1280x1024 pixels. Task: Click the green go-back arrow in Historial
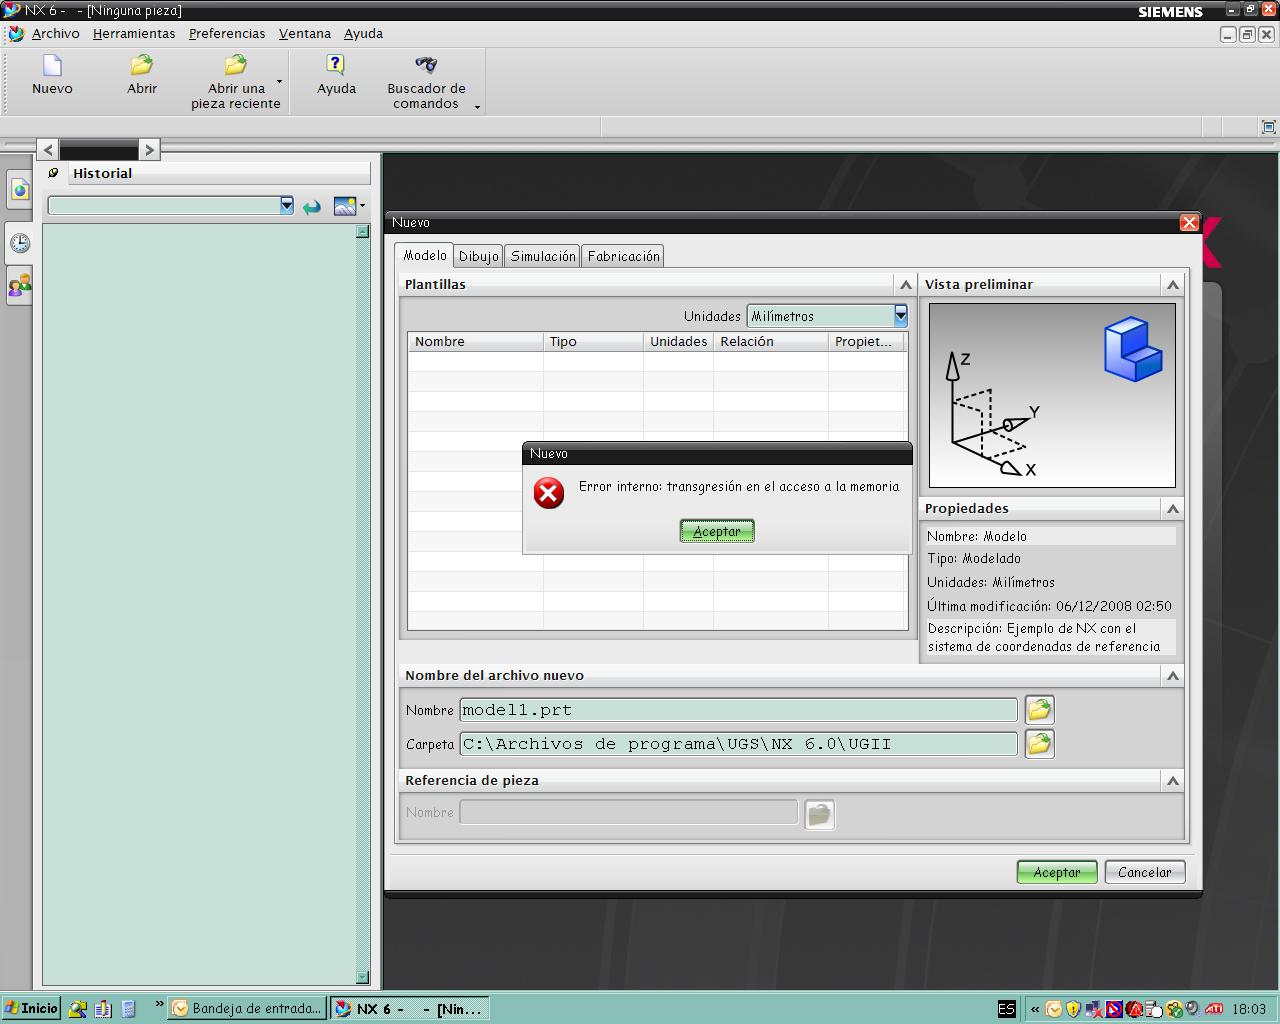point(312,206)
